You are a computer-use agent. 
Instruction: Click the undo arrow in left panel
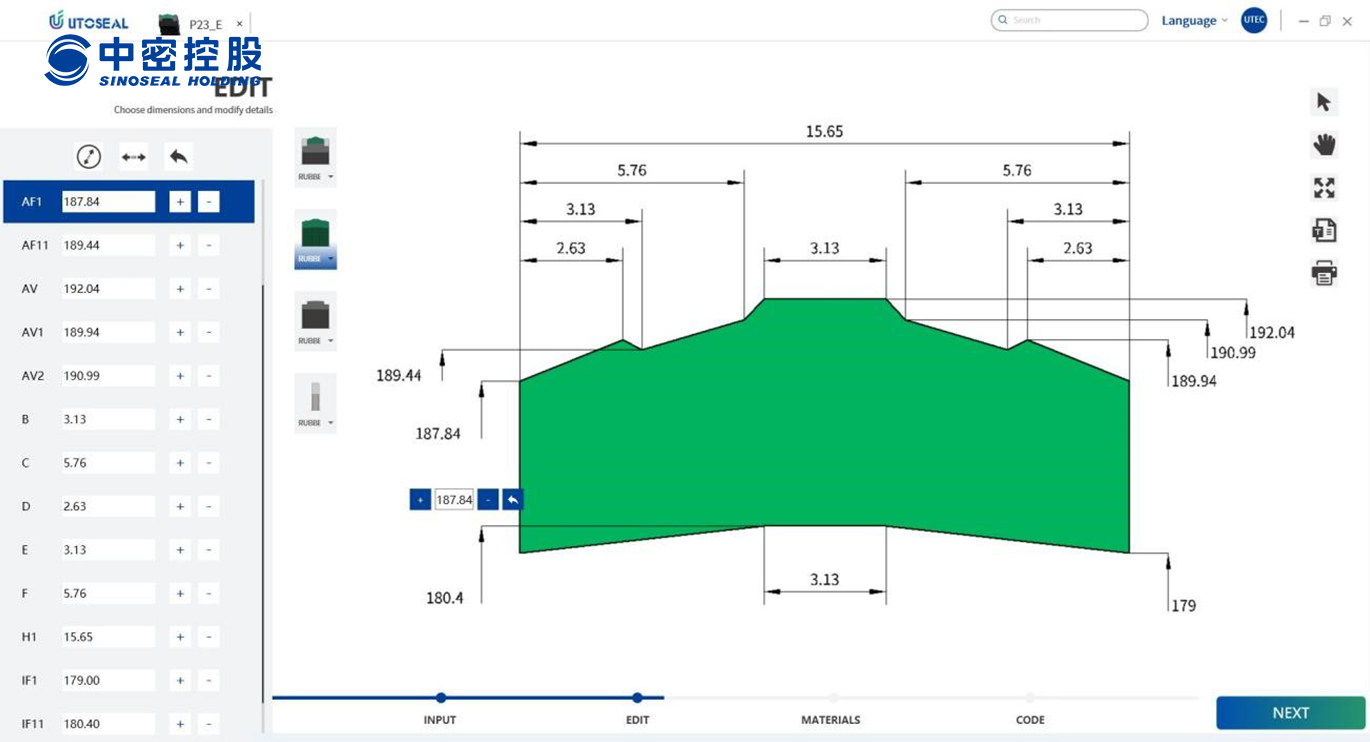[x=179, y=157]
